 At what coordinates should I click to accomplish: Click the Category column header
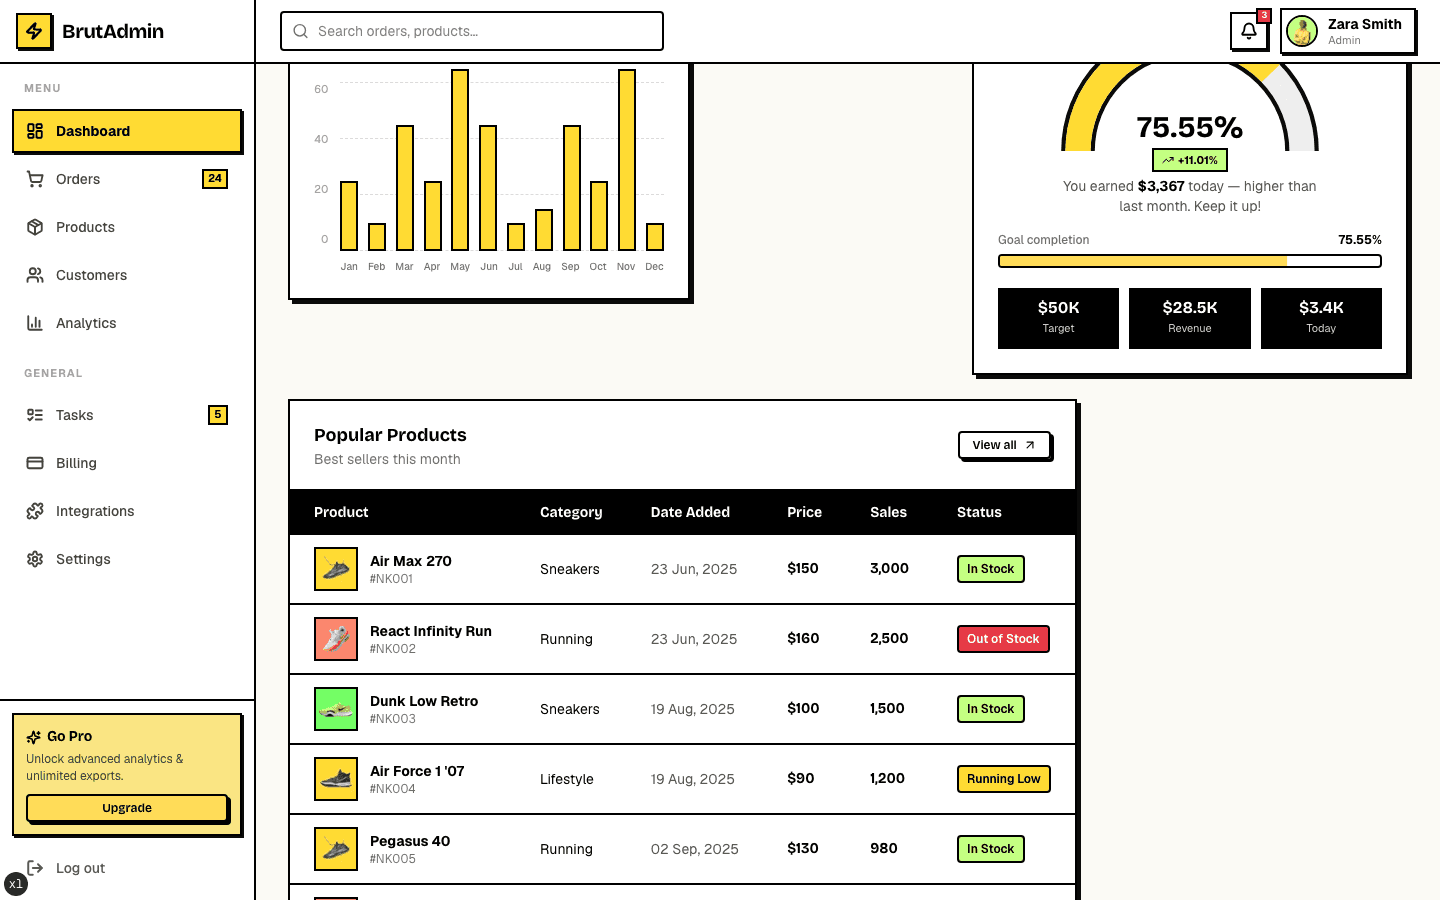pyautogui.click(x=571, y=512)
